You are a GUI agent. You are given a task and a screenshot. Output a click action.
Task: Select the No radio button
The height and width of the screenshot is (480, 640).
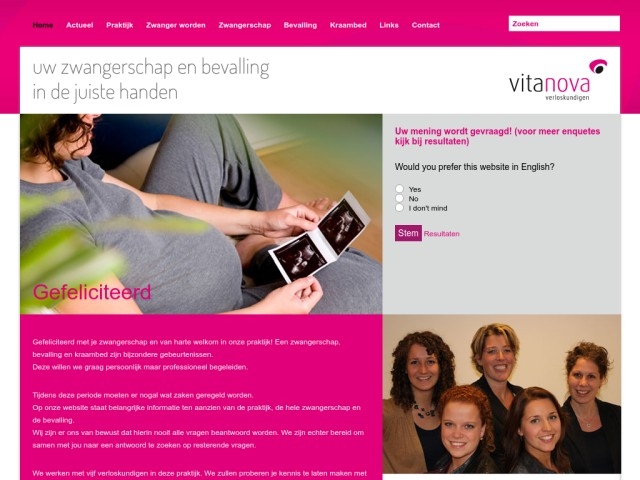(399, 198)
